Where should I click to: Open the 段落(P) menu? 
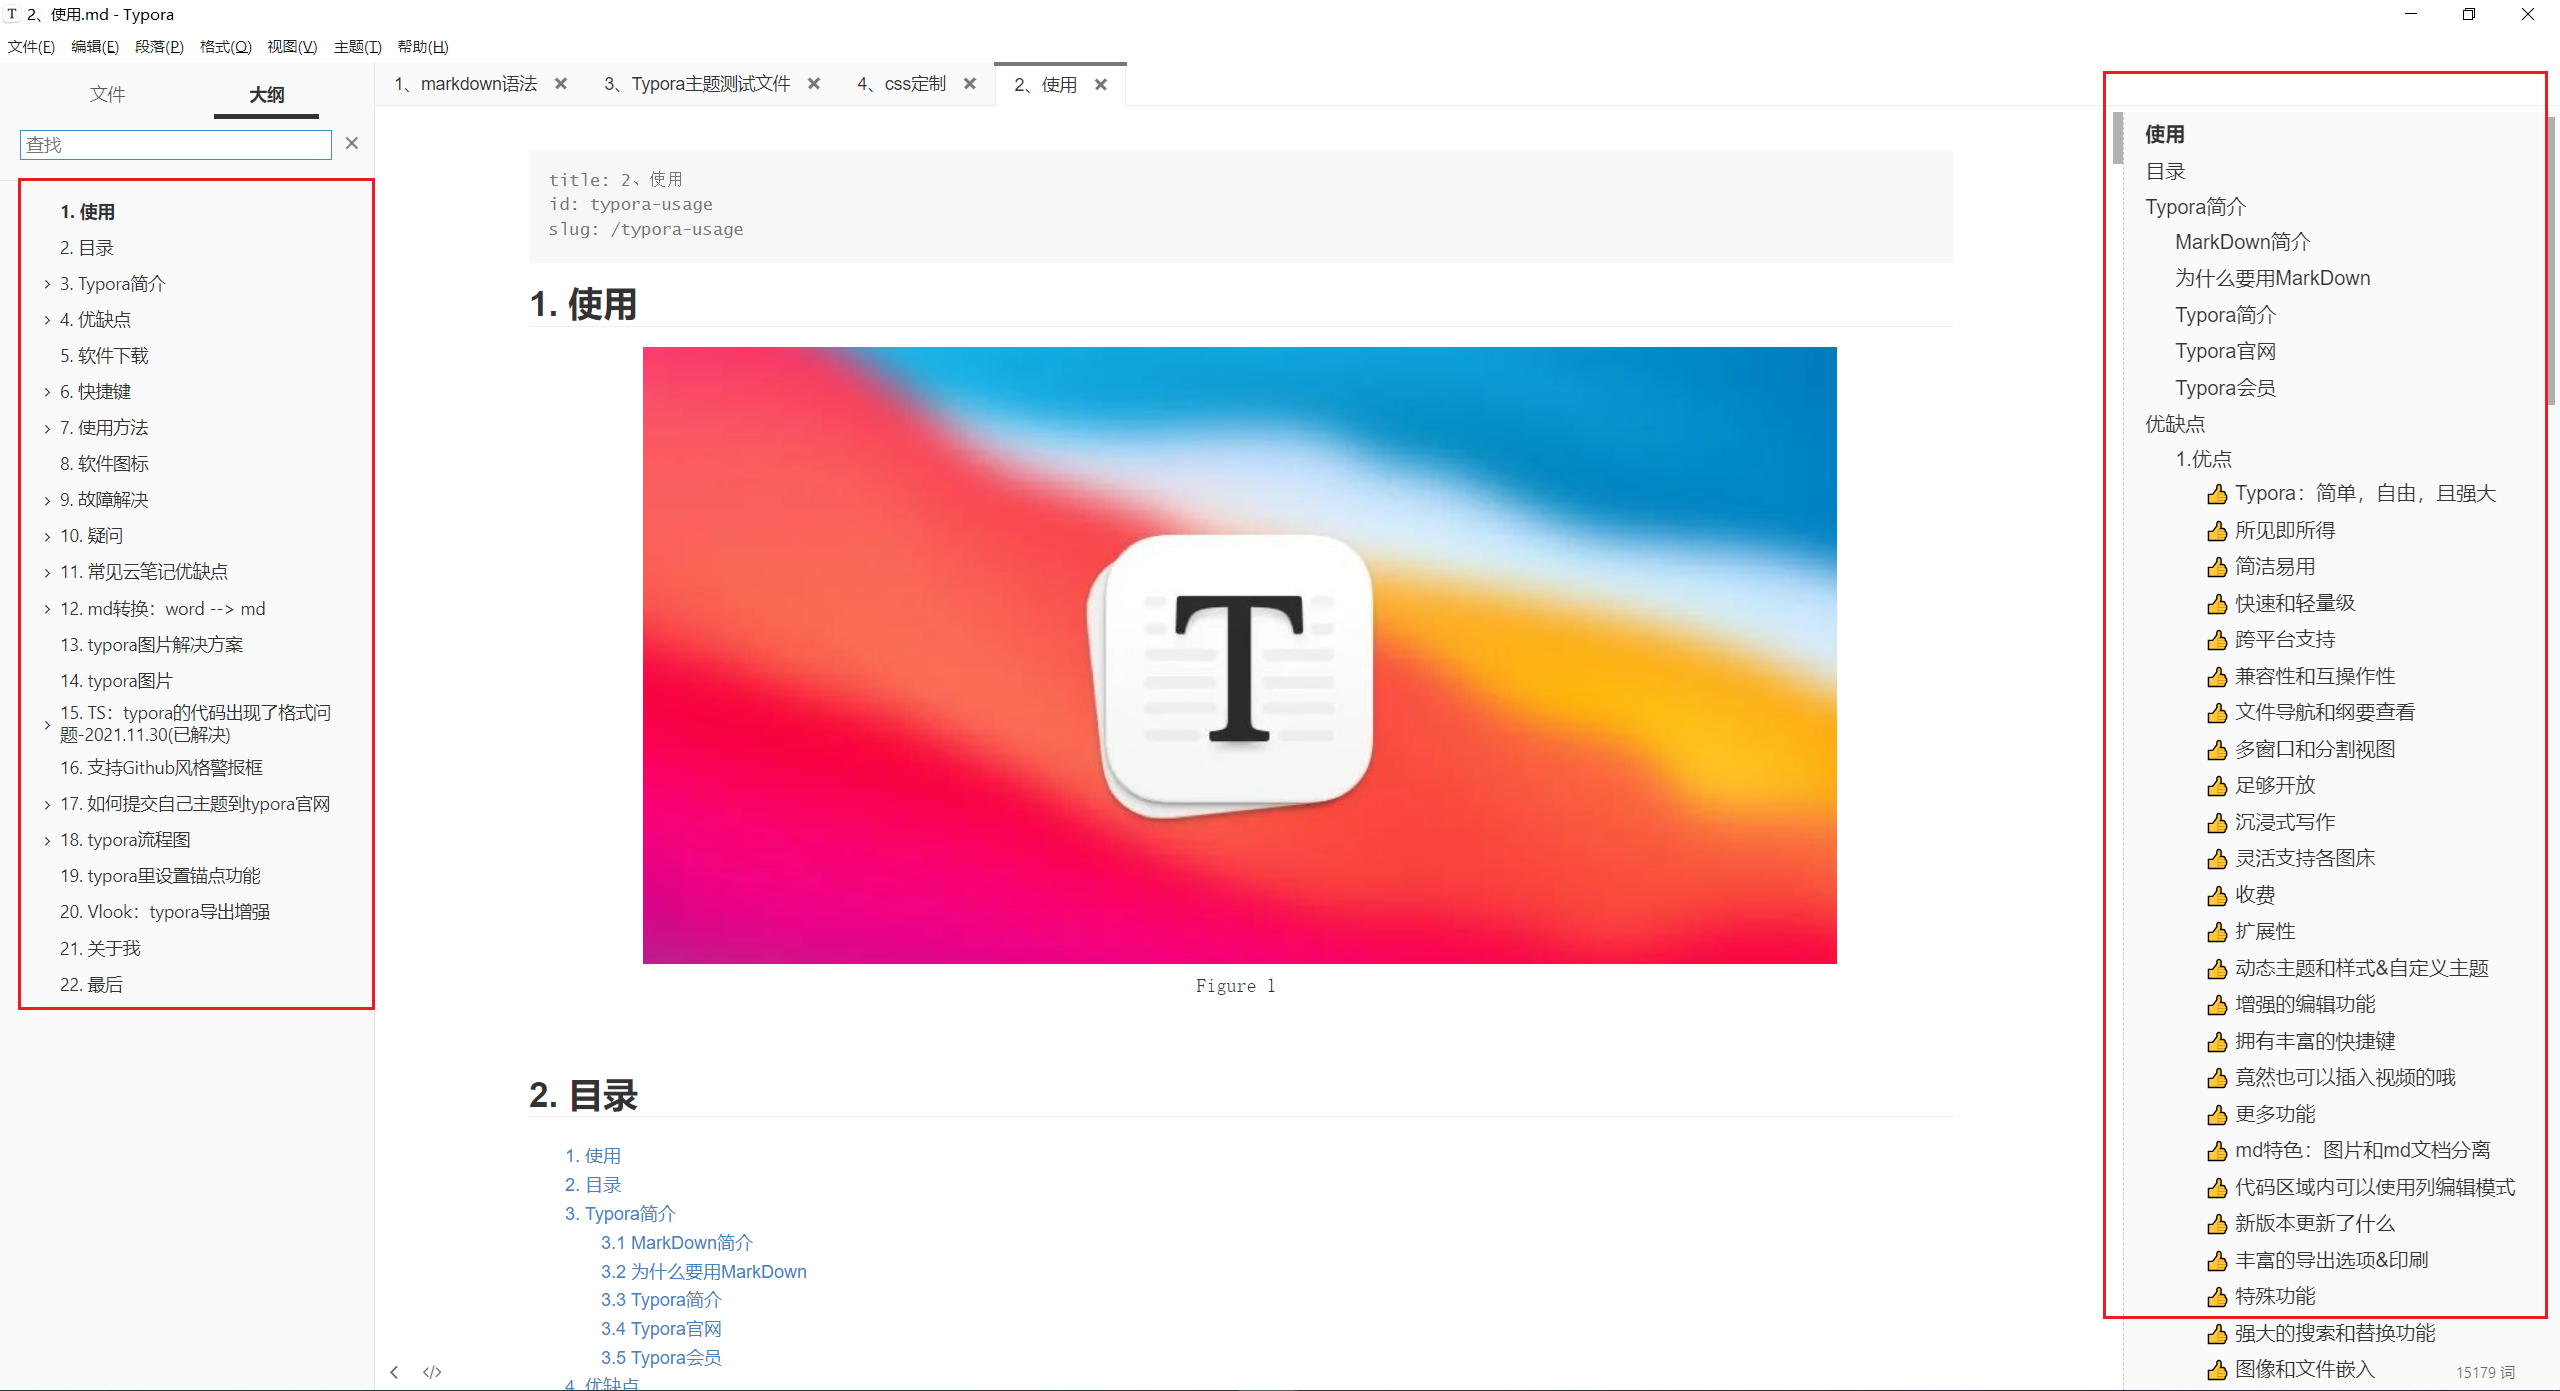pyautogui.click(x=159, y=47)
